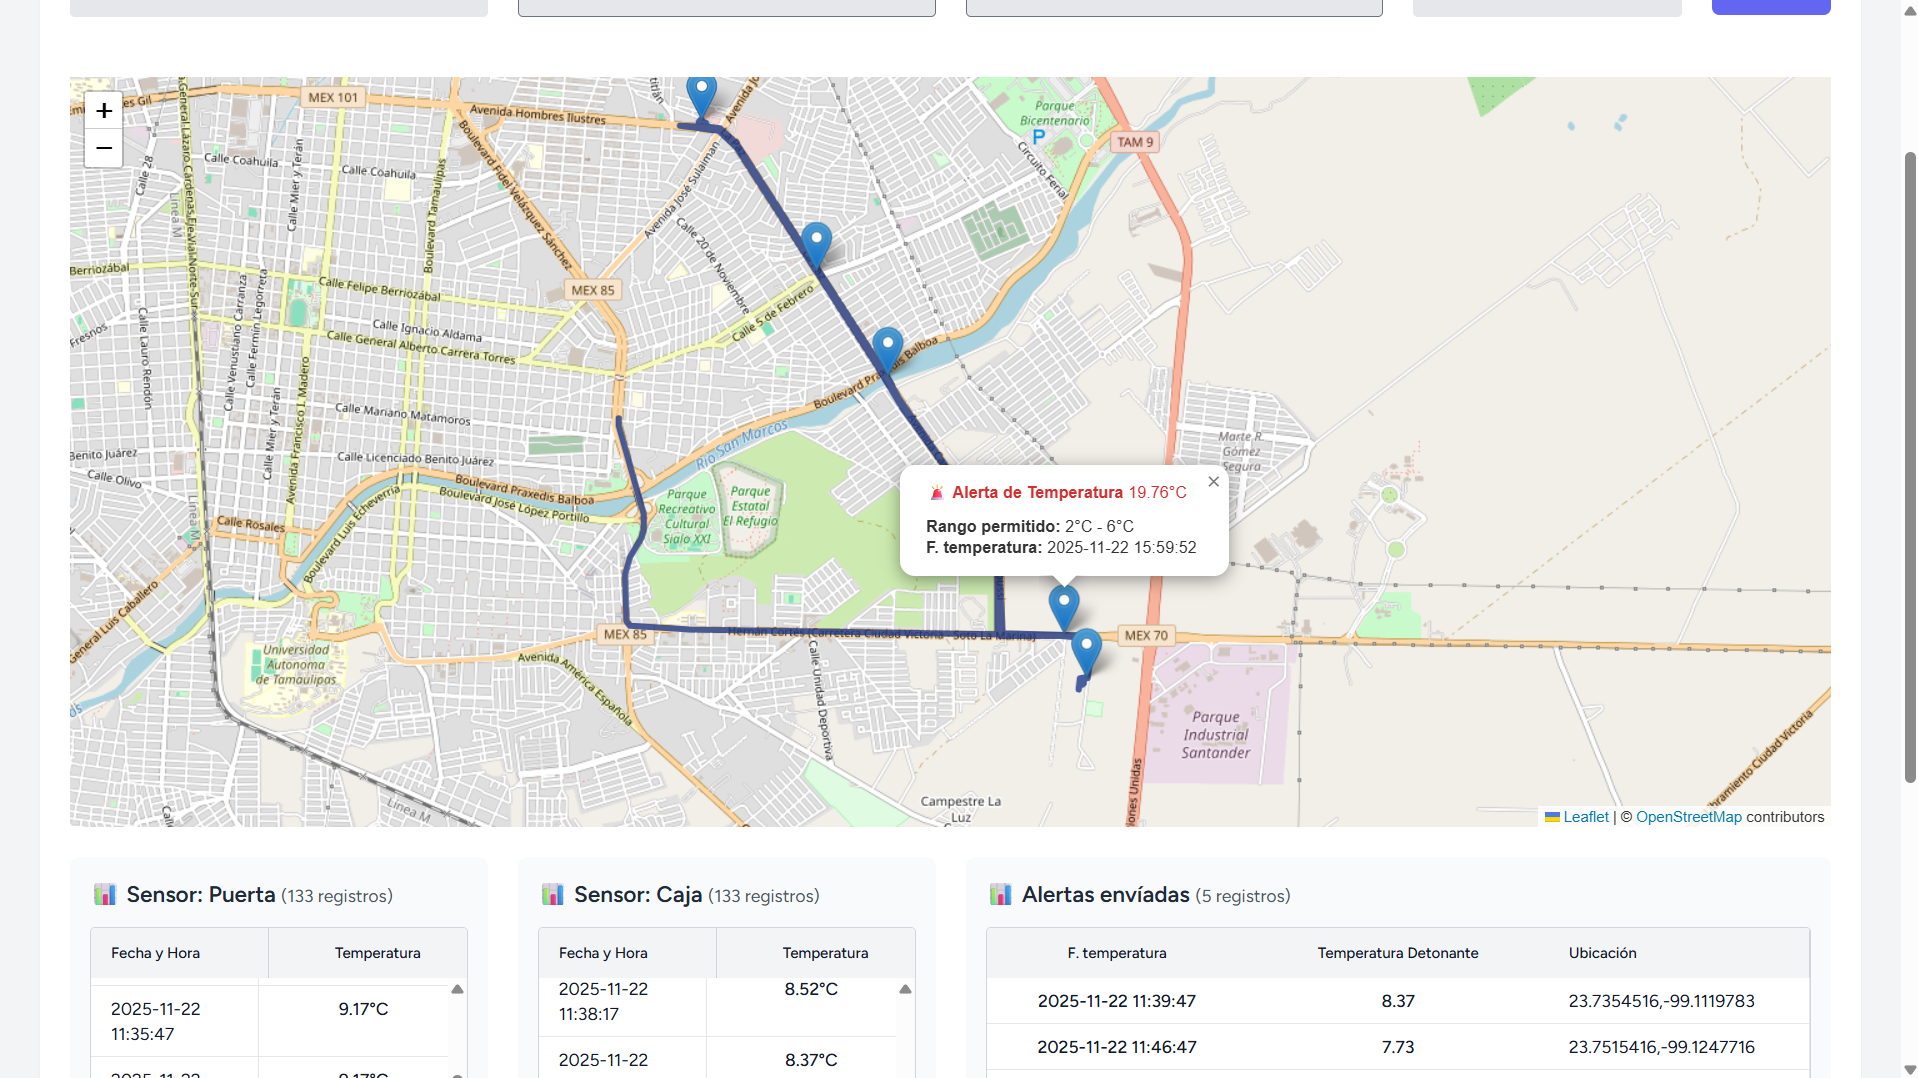Image resolution: width=1918 pixels, height=1078 pixels.
Task: Click Fecha y Hora header in Puerta table
Action: (x=156, y=953)
